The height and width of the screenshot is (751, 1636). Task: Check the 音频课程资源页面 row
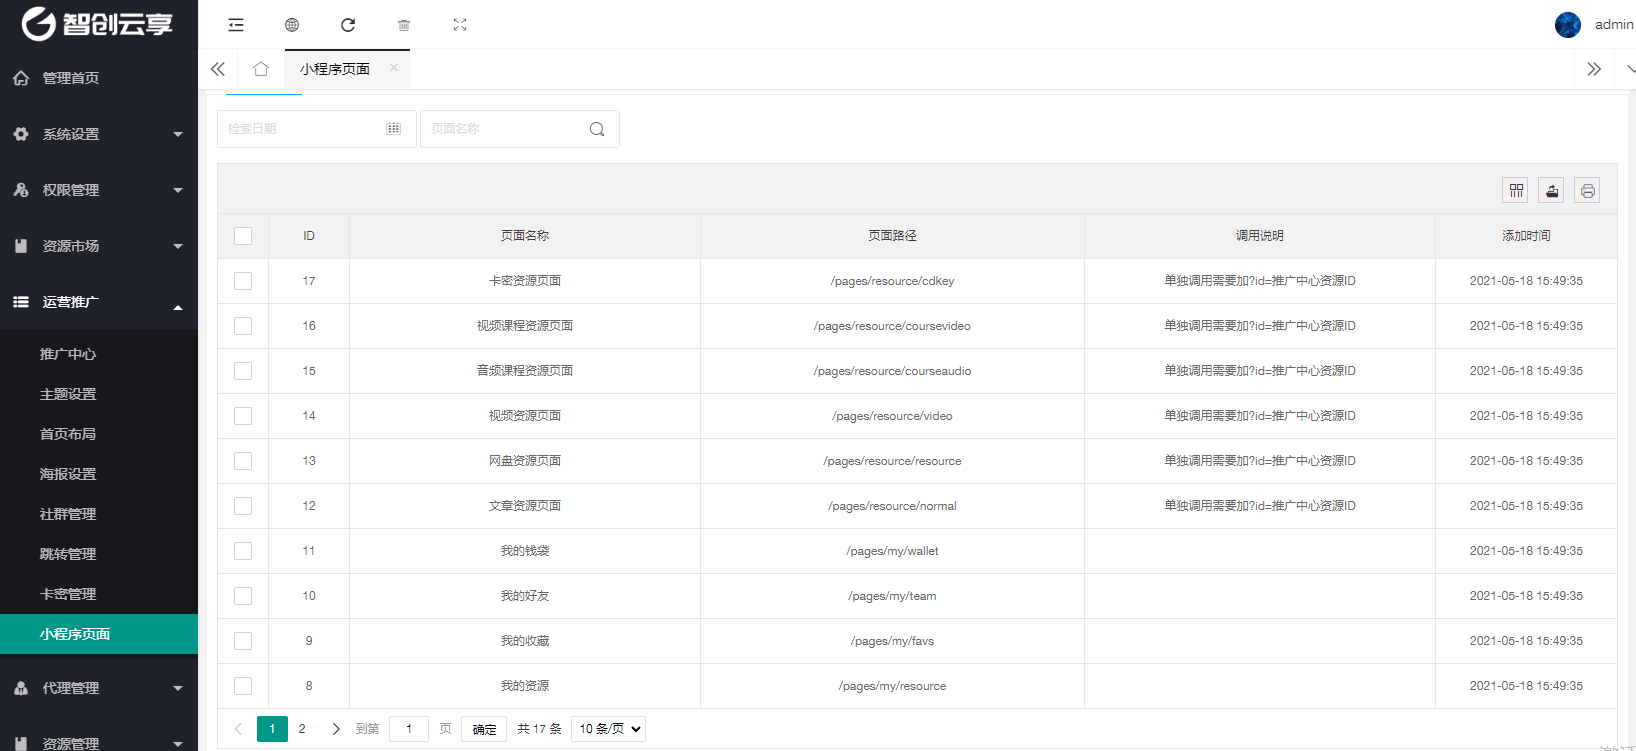[x=243, y=371]
